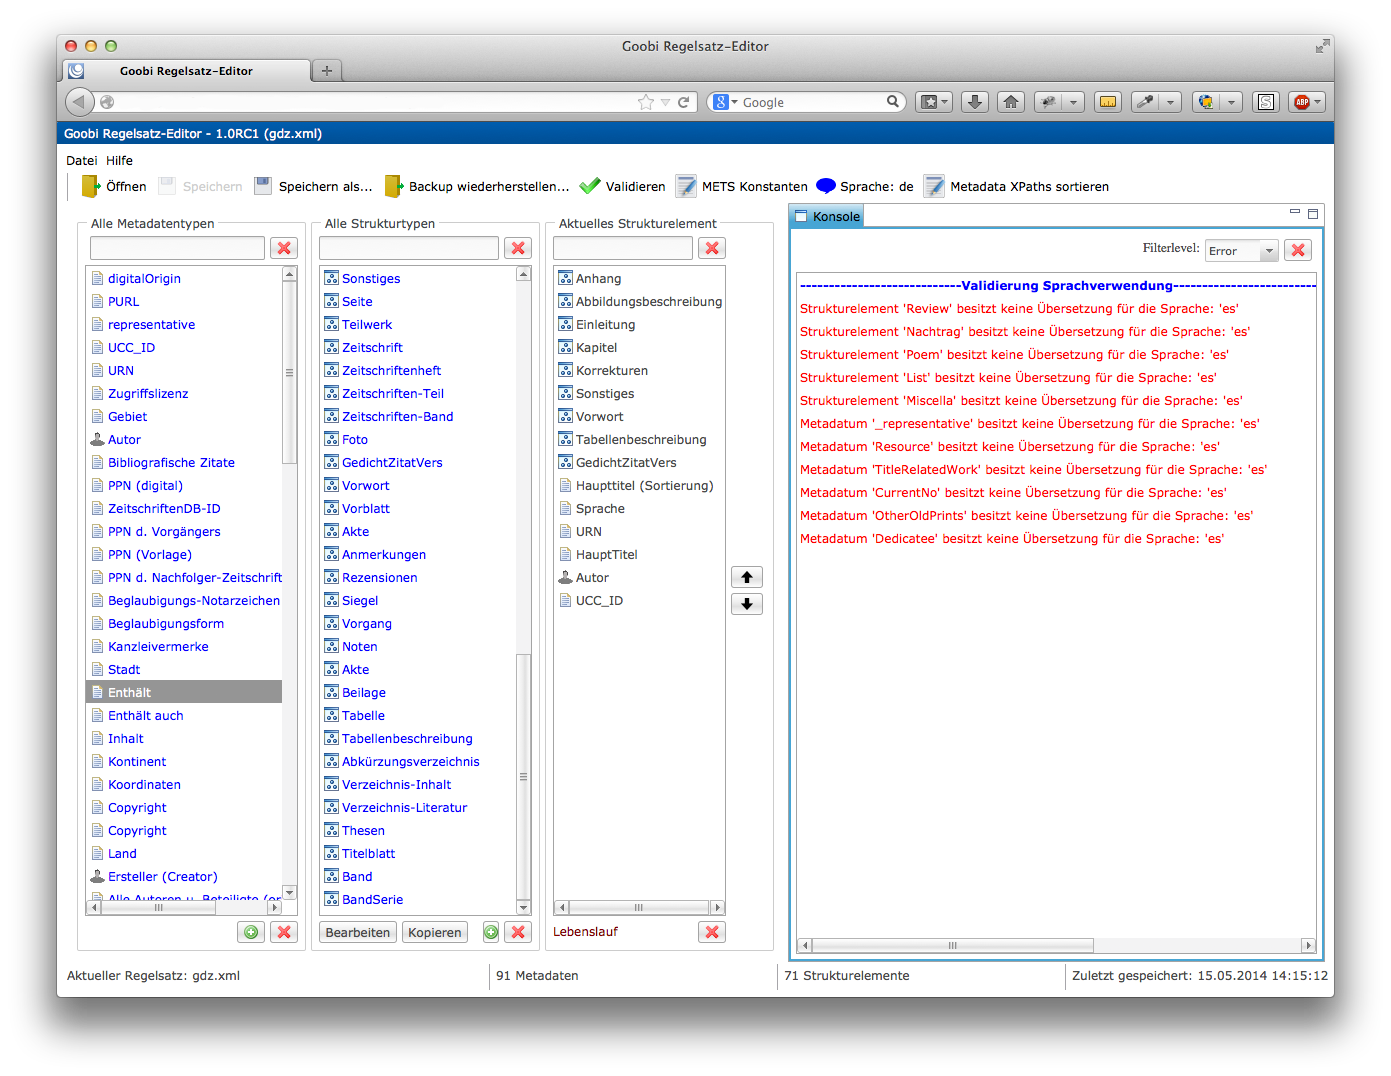The height and width of the screenshot is (1076, 1391).
Task: Select 'Abkürzungsverzeichnis' structure type
Action: 410,762
